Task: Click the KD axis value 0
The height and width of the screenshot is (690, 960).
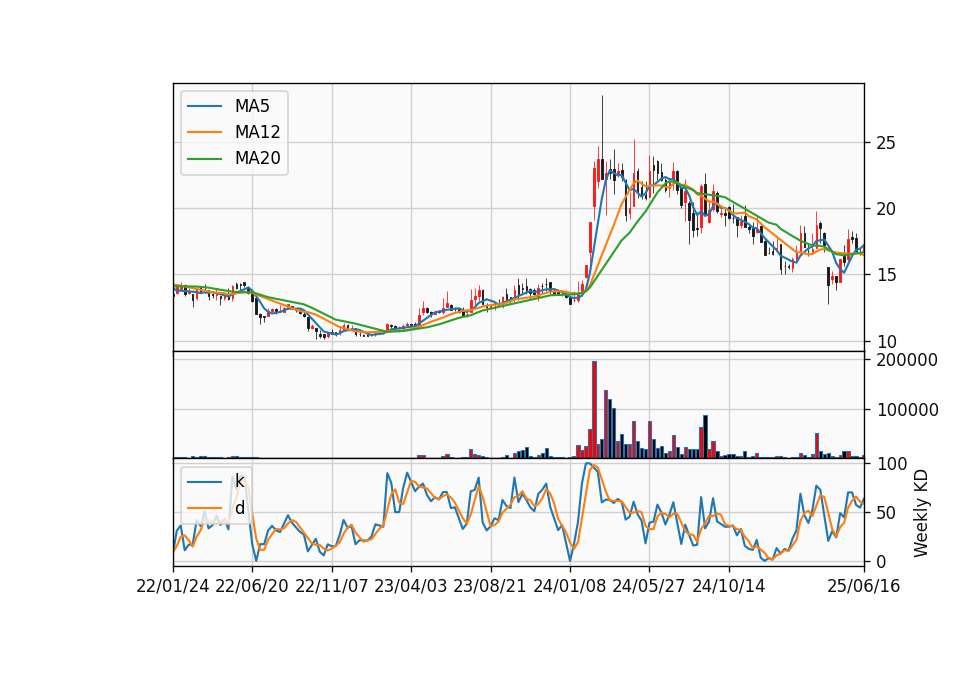Action: [x=882, y=561]
